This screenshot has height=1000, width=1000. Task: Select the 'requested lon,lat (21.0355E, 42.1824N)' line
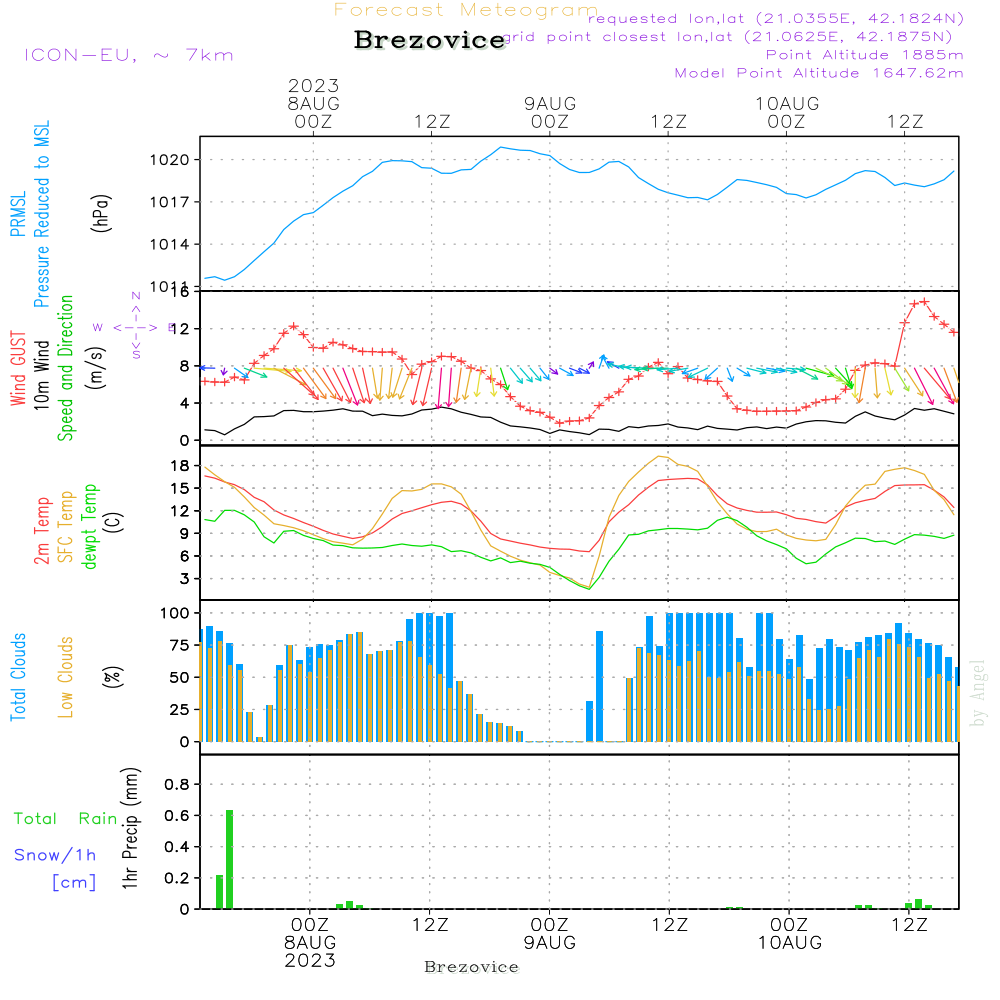(776, 19)
